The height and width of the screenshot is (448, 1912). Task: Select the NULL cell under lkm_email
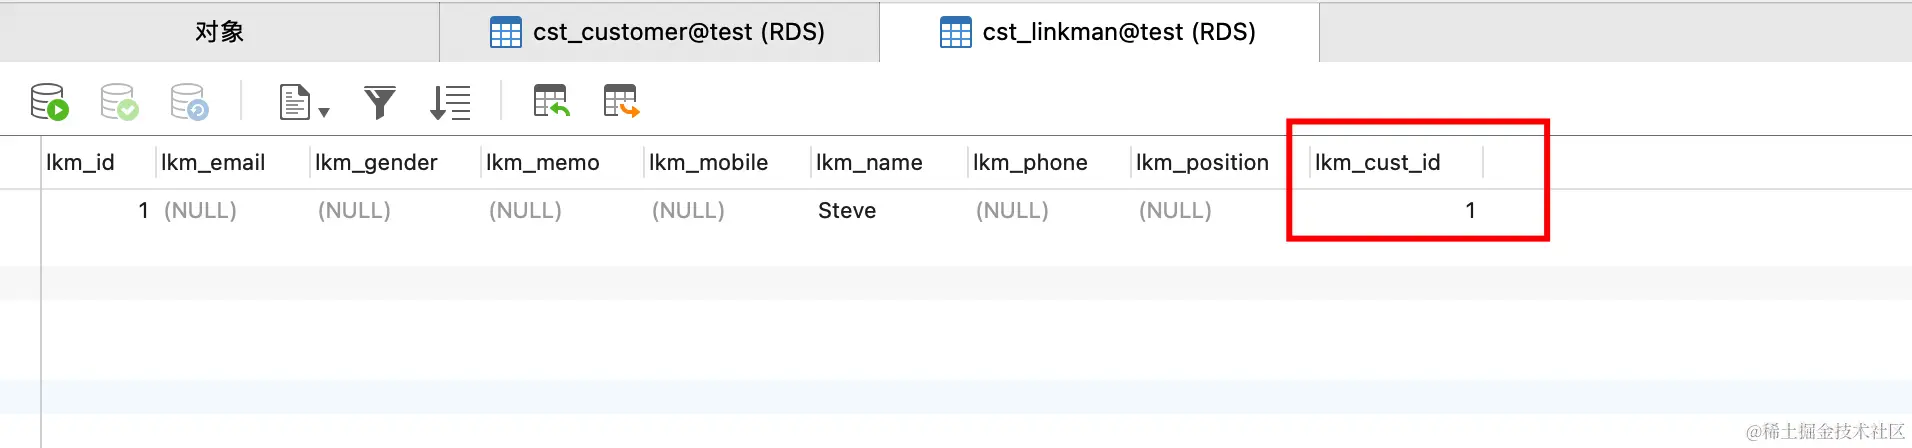click(200, 210)
